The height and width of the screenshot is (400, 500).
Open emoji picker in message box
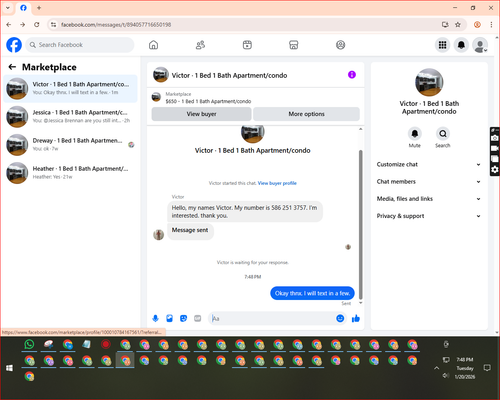[340, 318]
